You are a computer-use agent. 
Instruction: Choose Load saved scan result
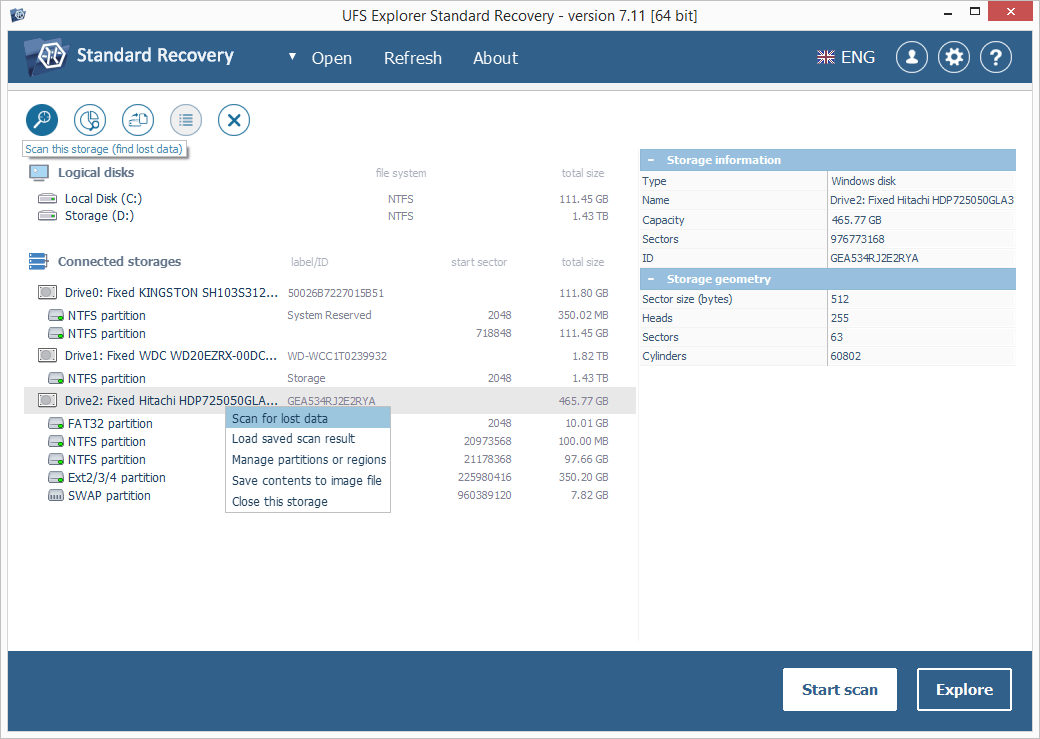tap(308, 439)
